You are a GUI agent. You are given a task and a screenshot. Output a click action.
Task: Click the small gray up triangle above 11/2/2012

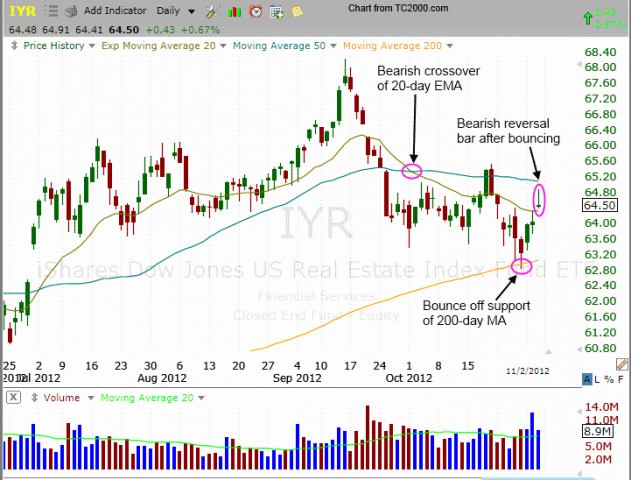549,352
